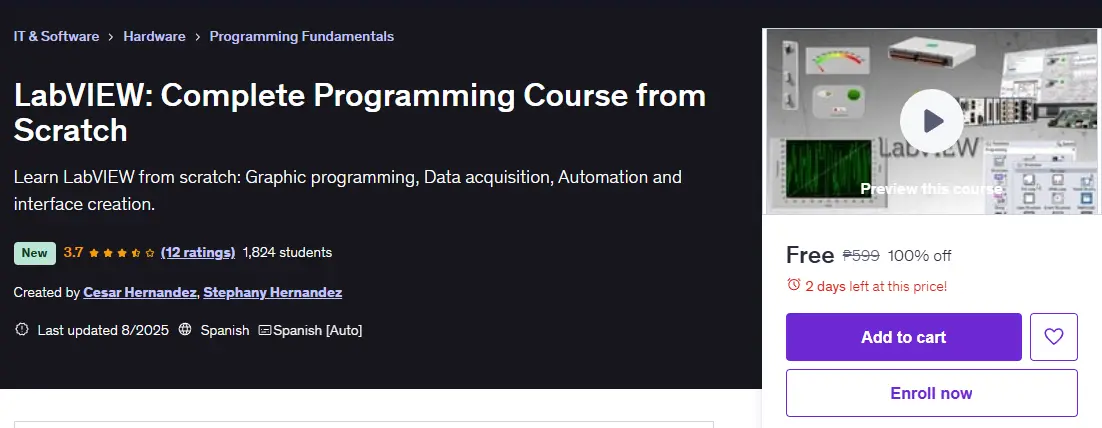The width and height of the screenshot is (1102, 428).
Task: Visit Cesar Hernandez instructor profile
Action: tap(140, 292)
